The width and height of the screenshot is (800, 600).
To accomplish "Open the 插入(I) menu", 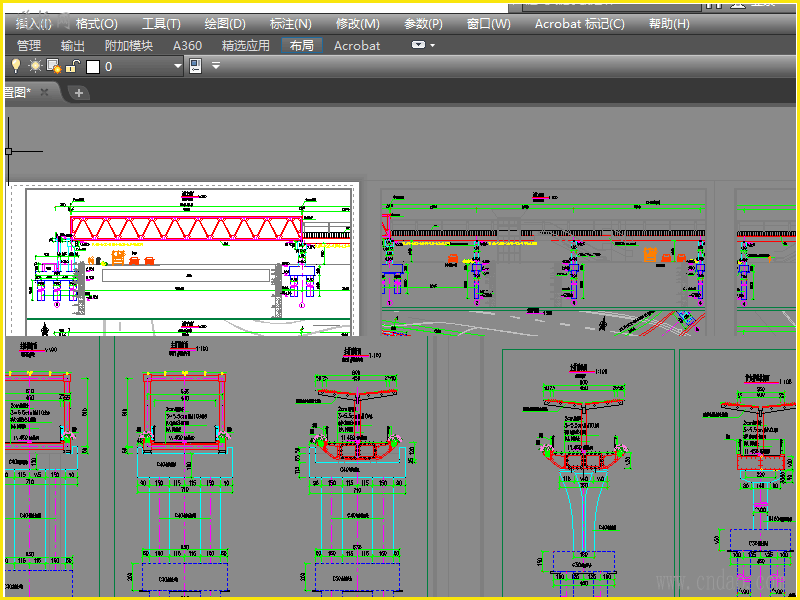I will coord(34,23).
